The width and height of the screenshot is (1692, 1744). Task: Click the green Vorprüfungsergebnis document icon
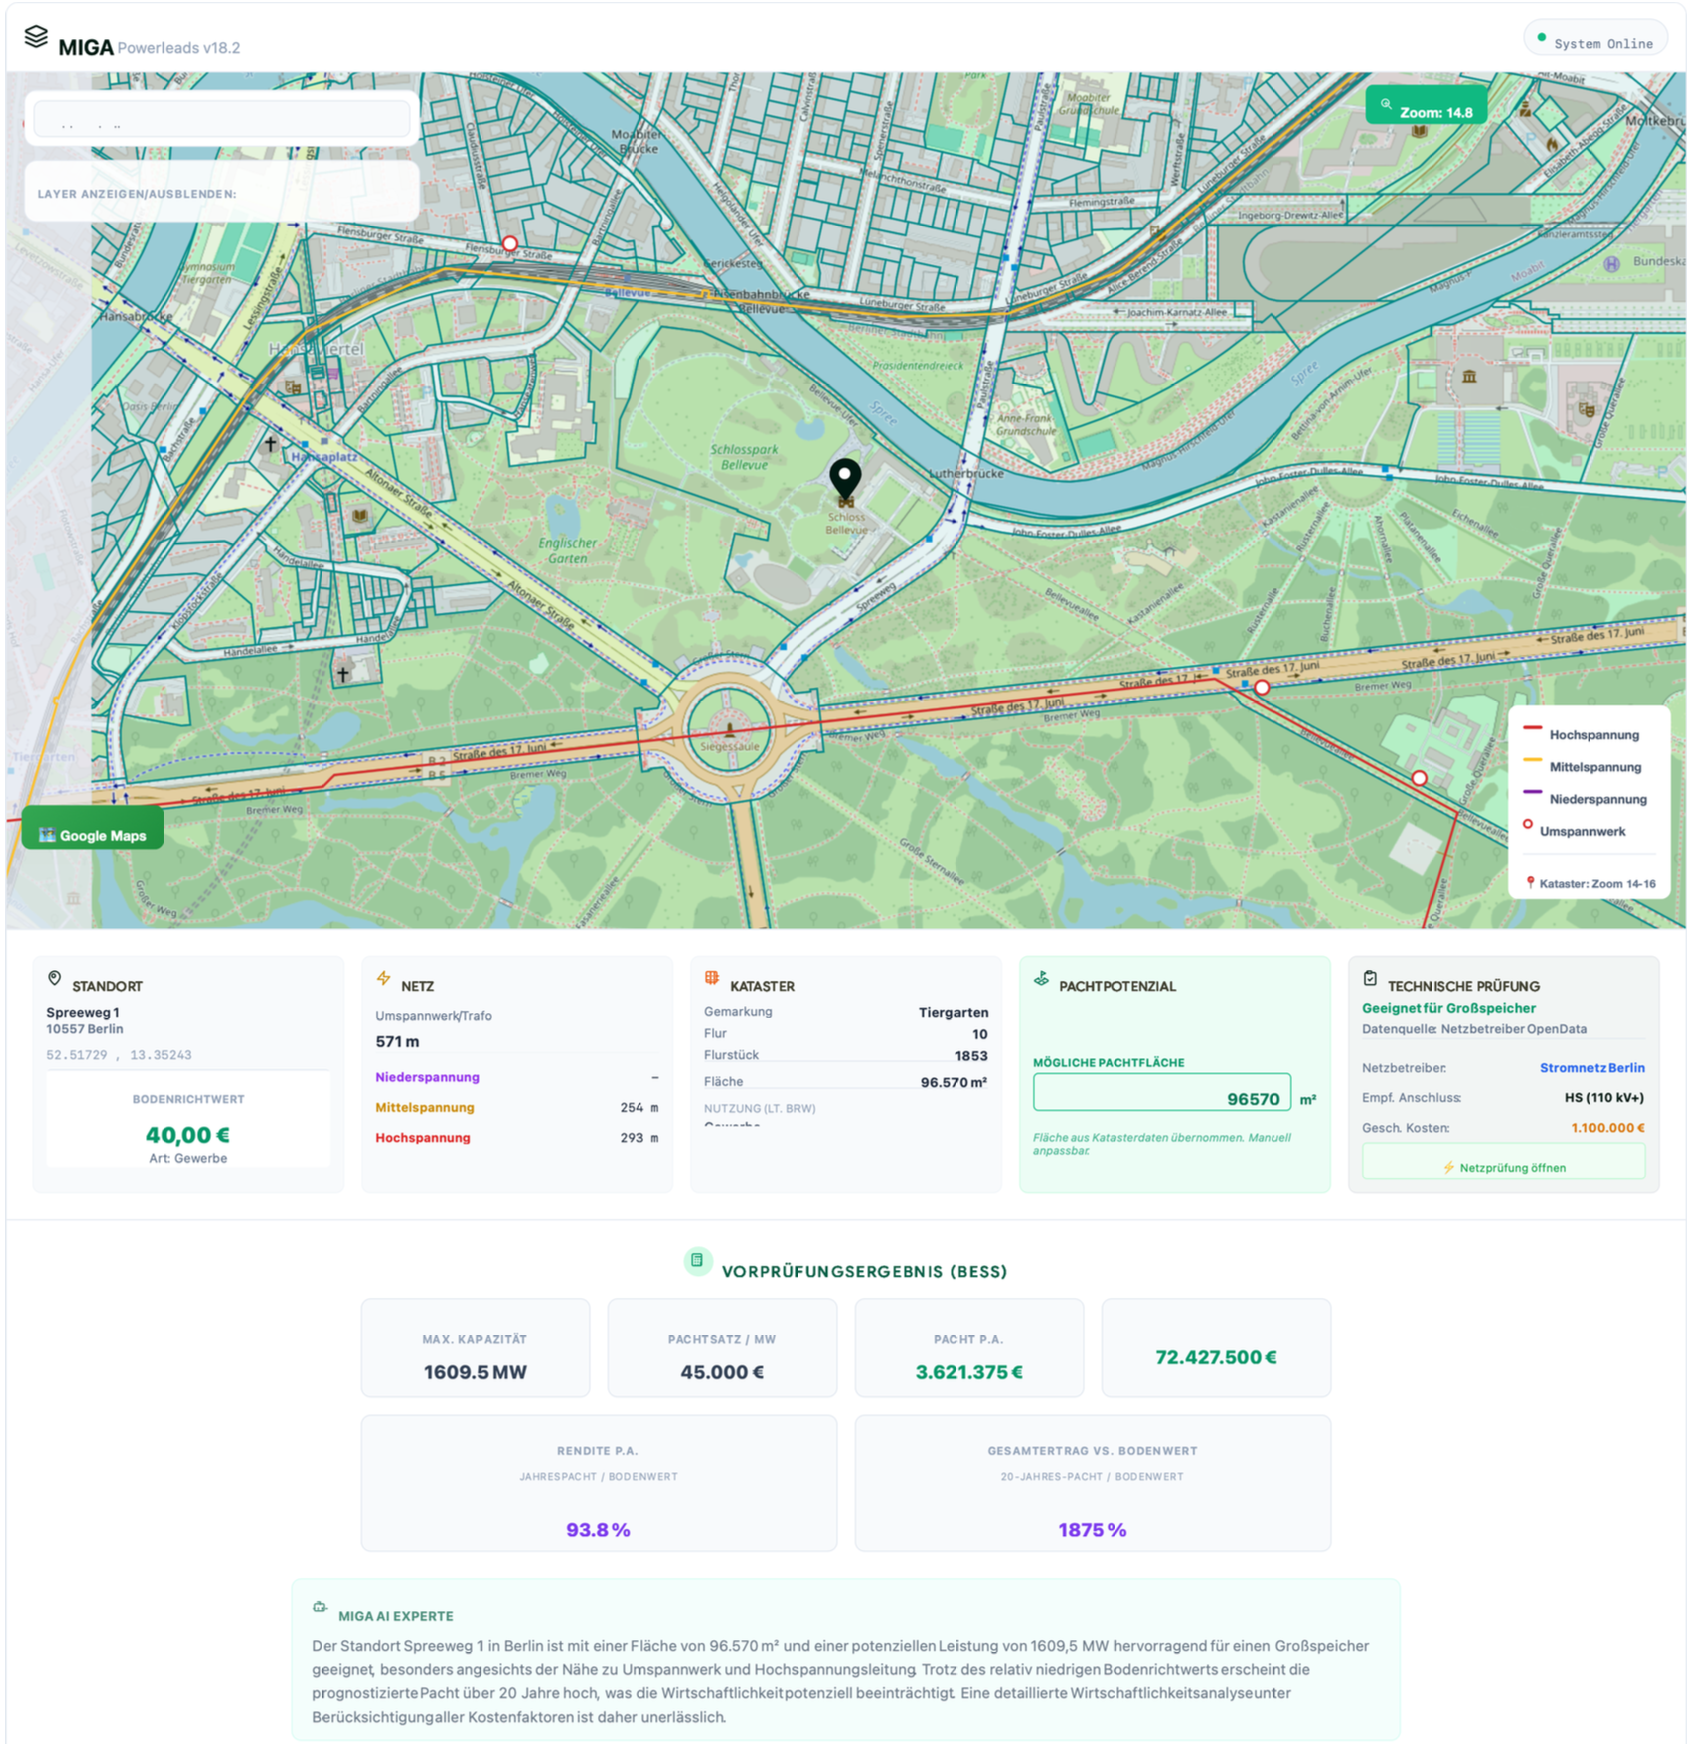pyautogui.click(x=697, y=1261)
